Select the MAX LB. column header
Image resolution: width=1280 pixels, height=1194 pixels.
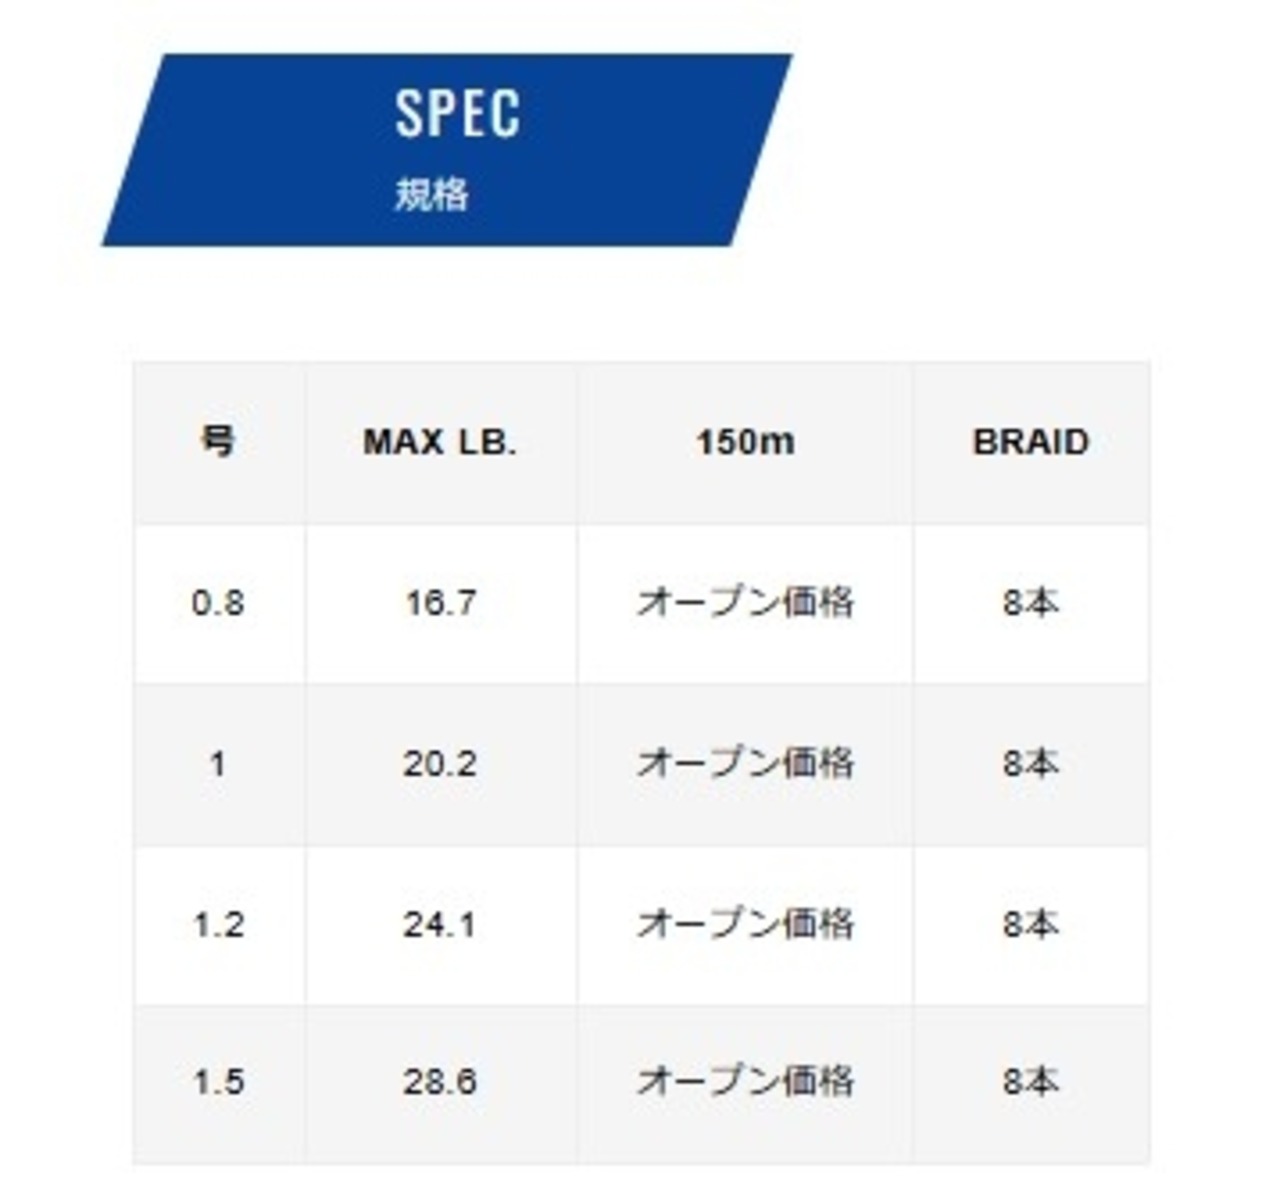(440, 442)
